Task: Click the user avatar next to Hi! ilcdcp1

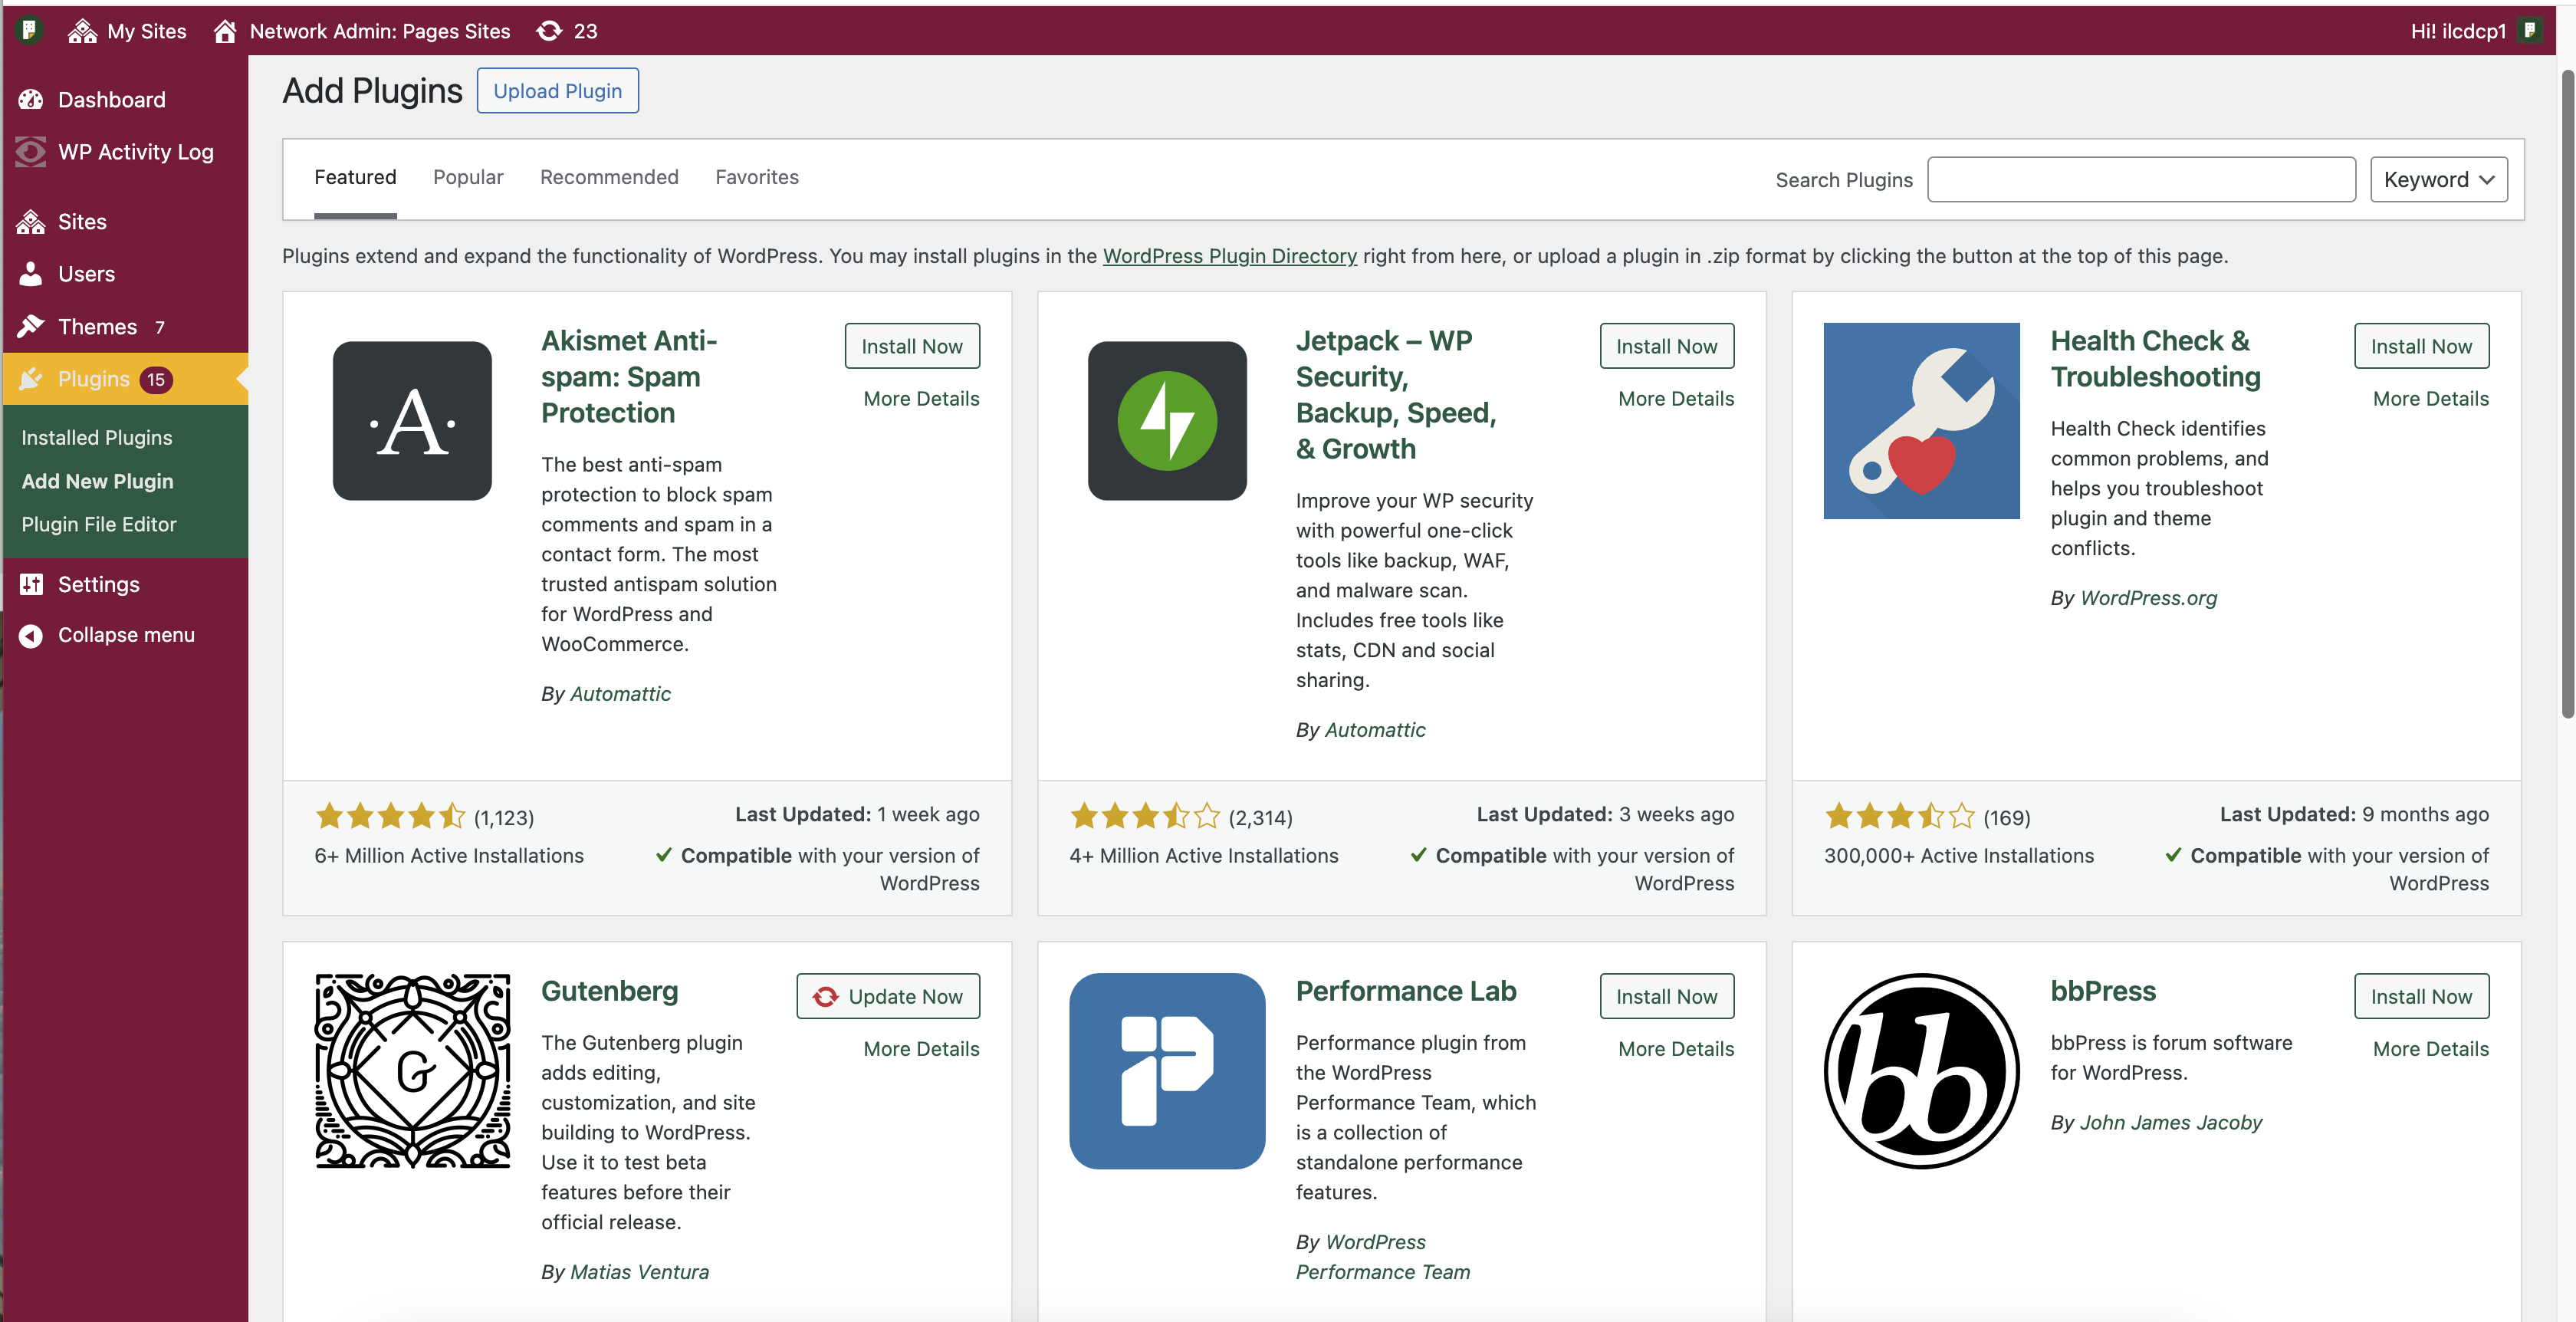Action: [2529, 31]
